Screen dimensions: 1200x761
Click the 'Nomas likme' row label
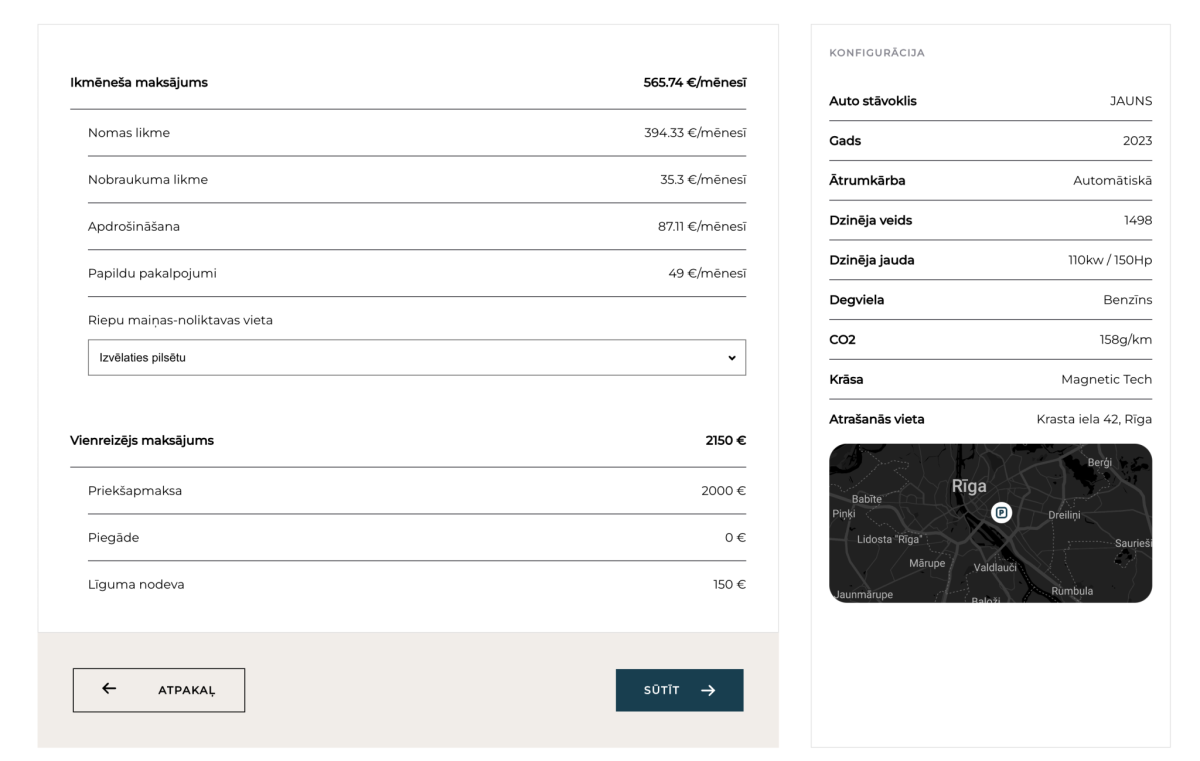coord(129,133)
